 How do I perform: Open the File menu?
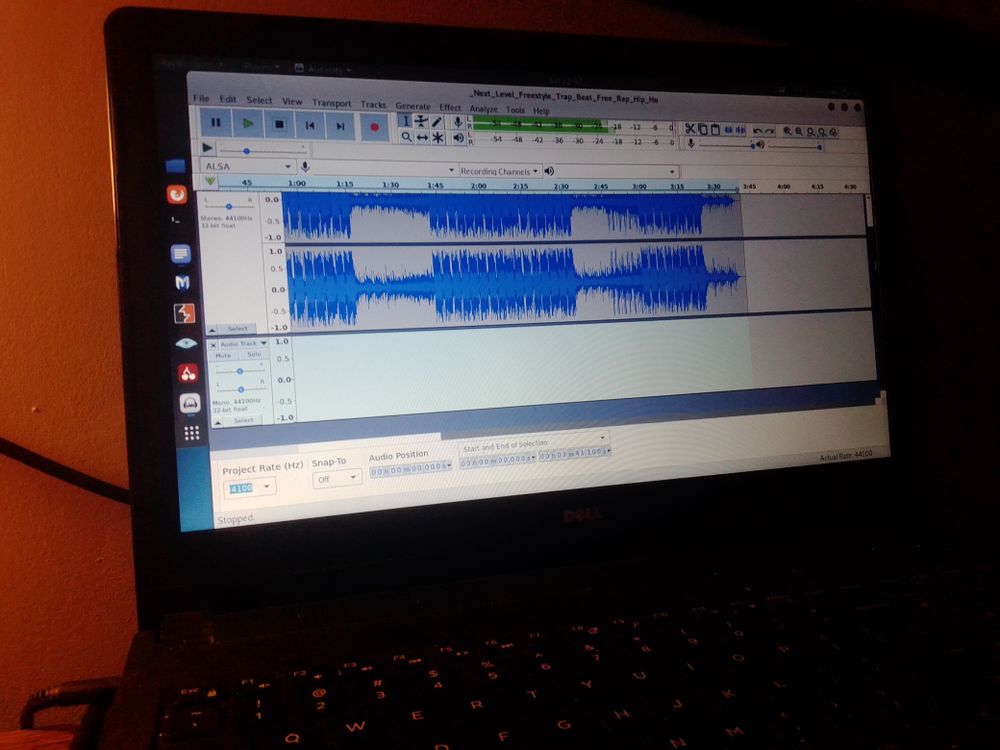[x=201, y=98]
